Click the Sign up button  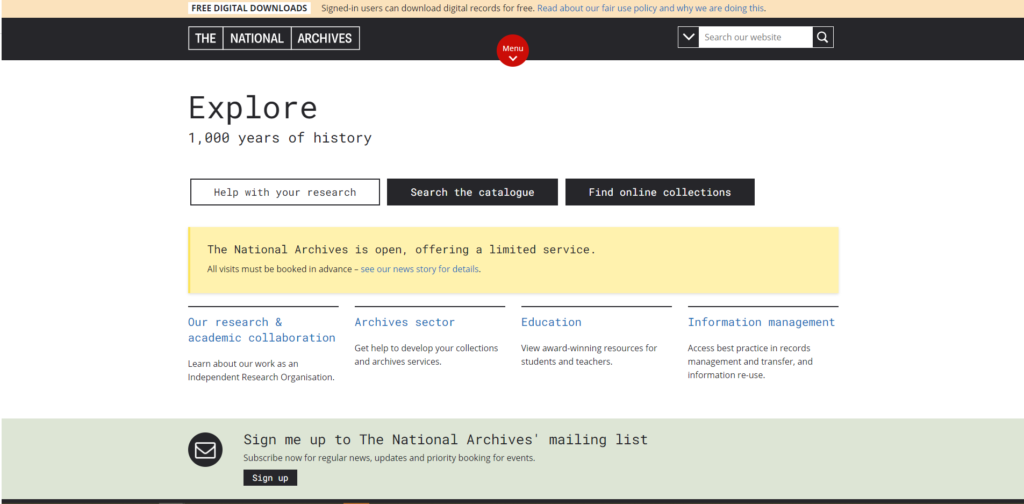coord(270,478)
